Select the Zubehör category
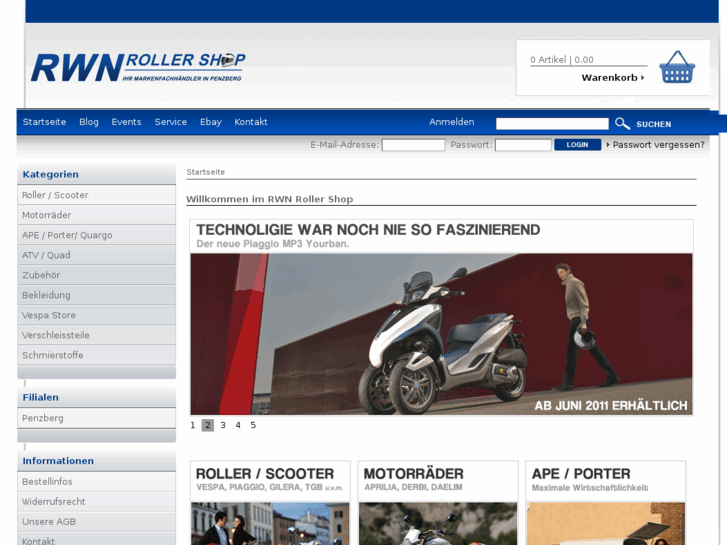This screenshot has width=727, height=545. point(96,275)
